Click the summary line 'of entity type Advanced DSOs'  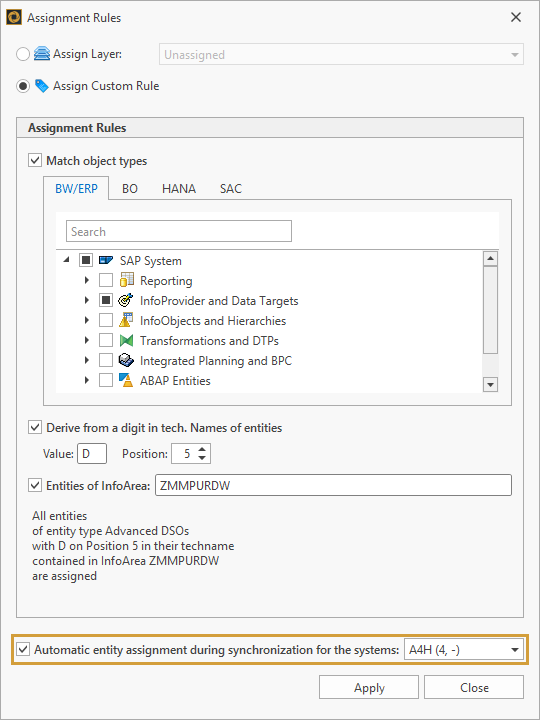pyautogui.click(x=111, y=531)
